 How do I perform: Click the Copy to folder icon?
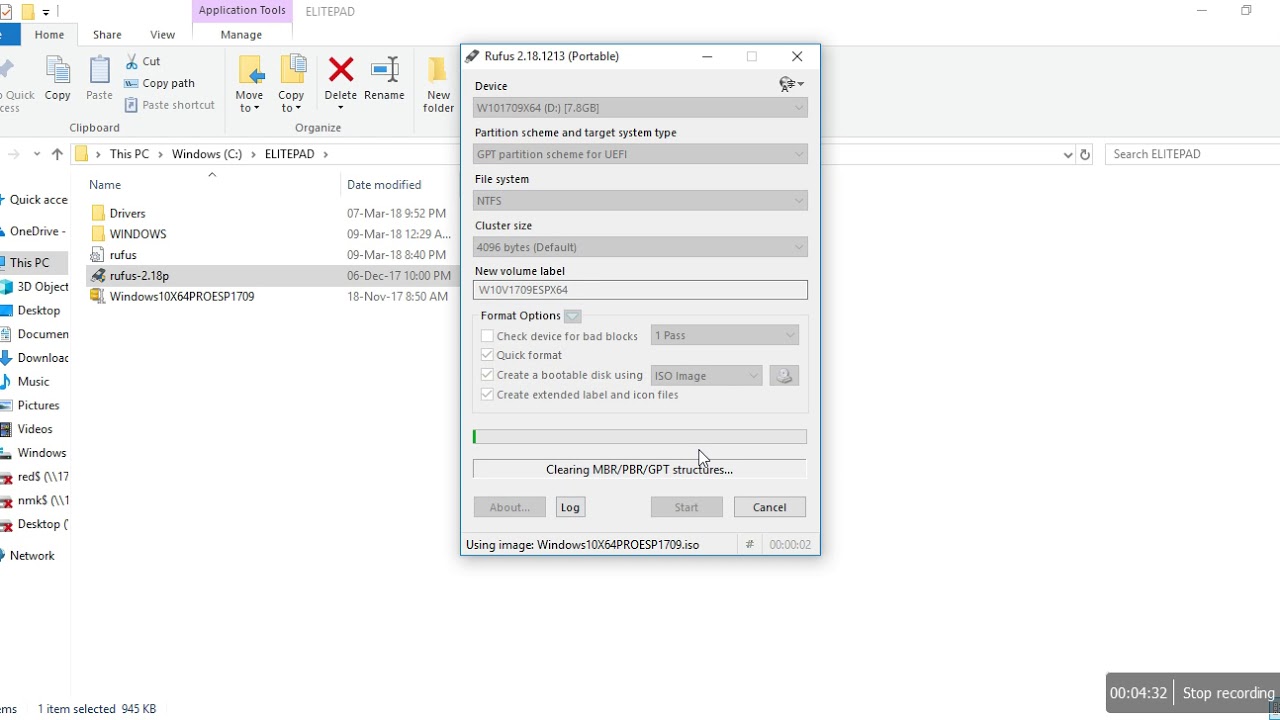[292, 69]
